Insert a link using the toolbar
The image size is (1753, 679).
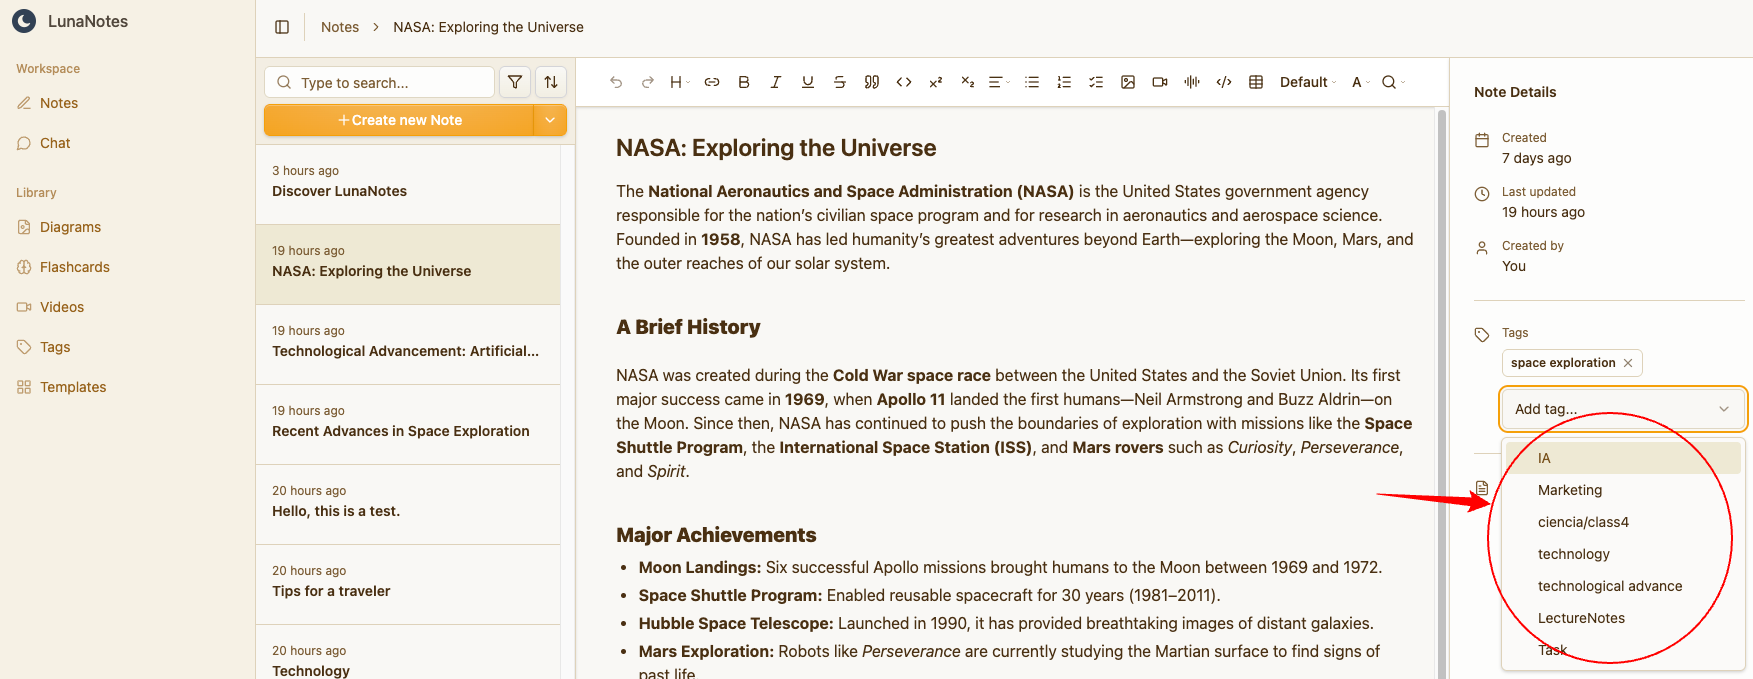(712, 82)
